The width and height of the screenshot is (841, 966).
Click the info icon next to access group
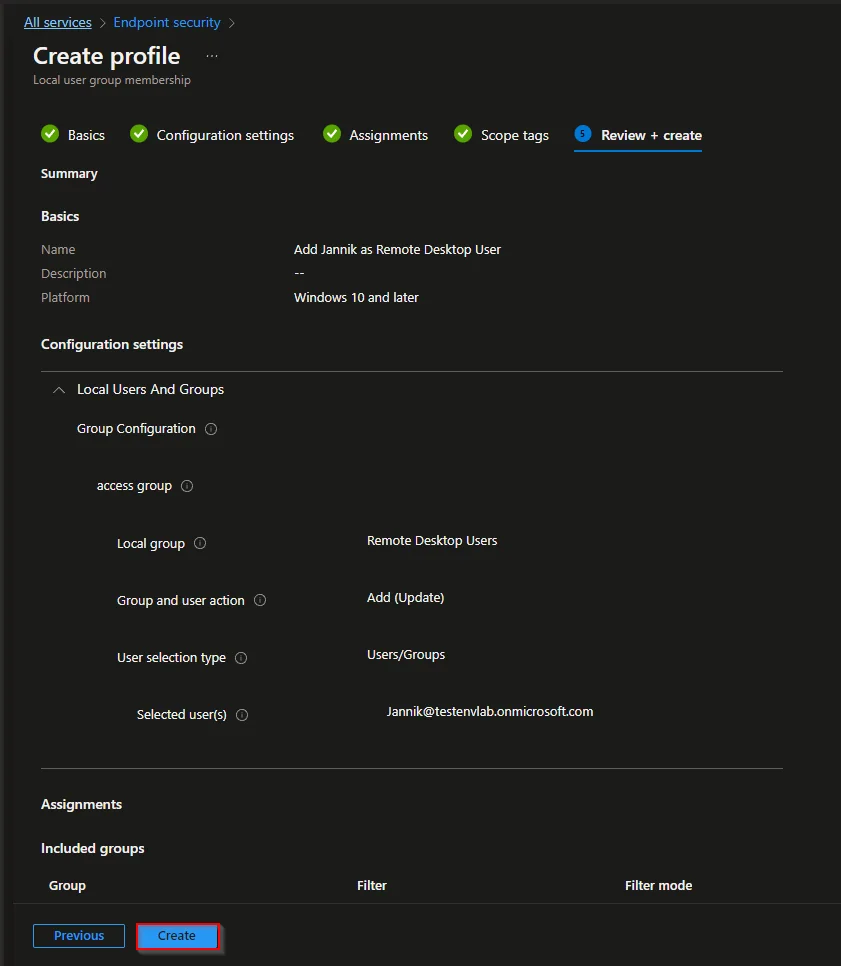pos(187,486)
